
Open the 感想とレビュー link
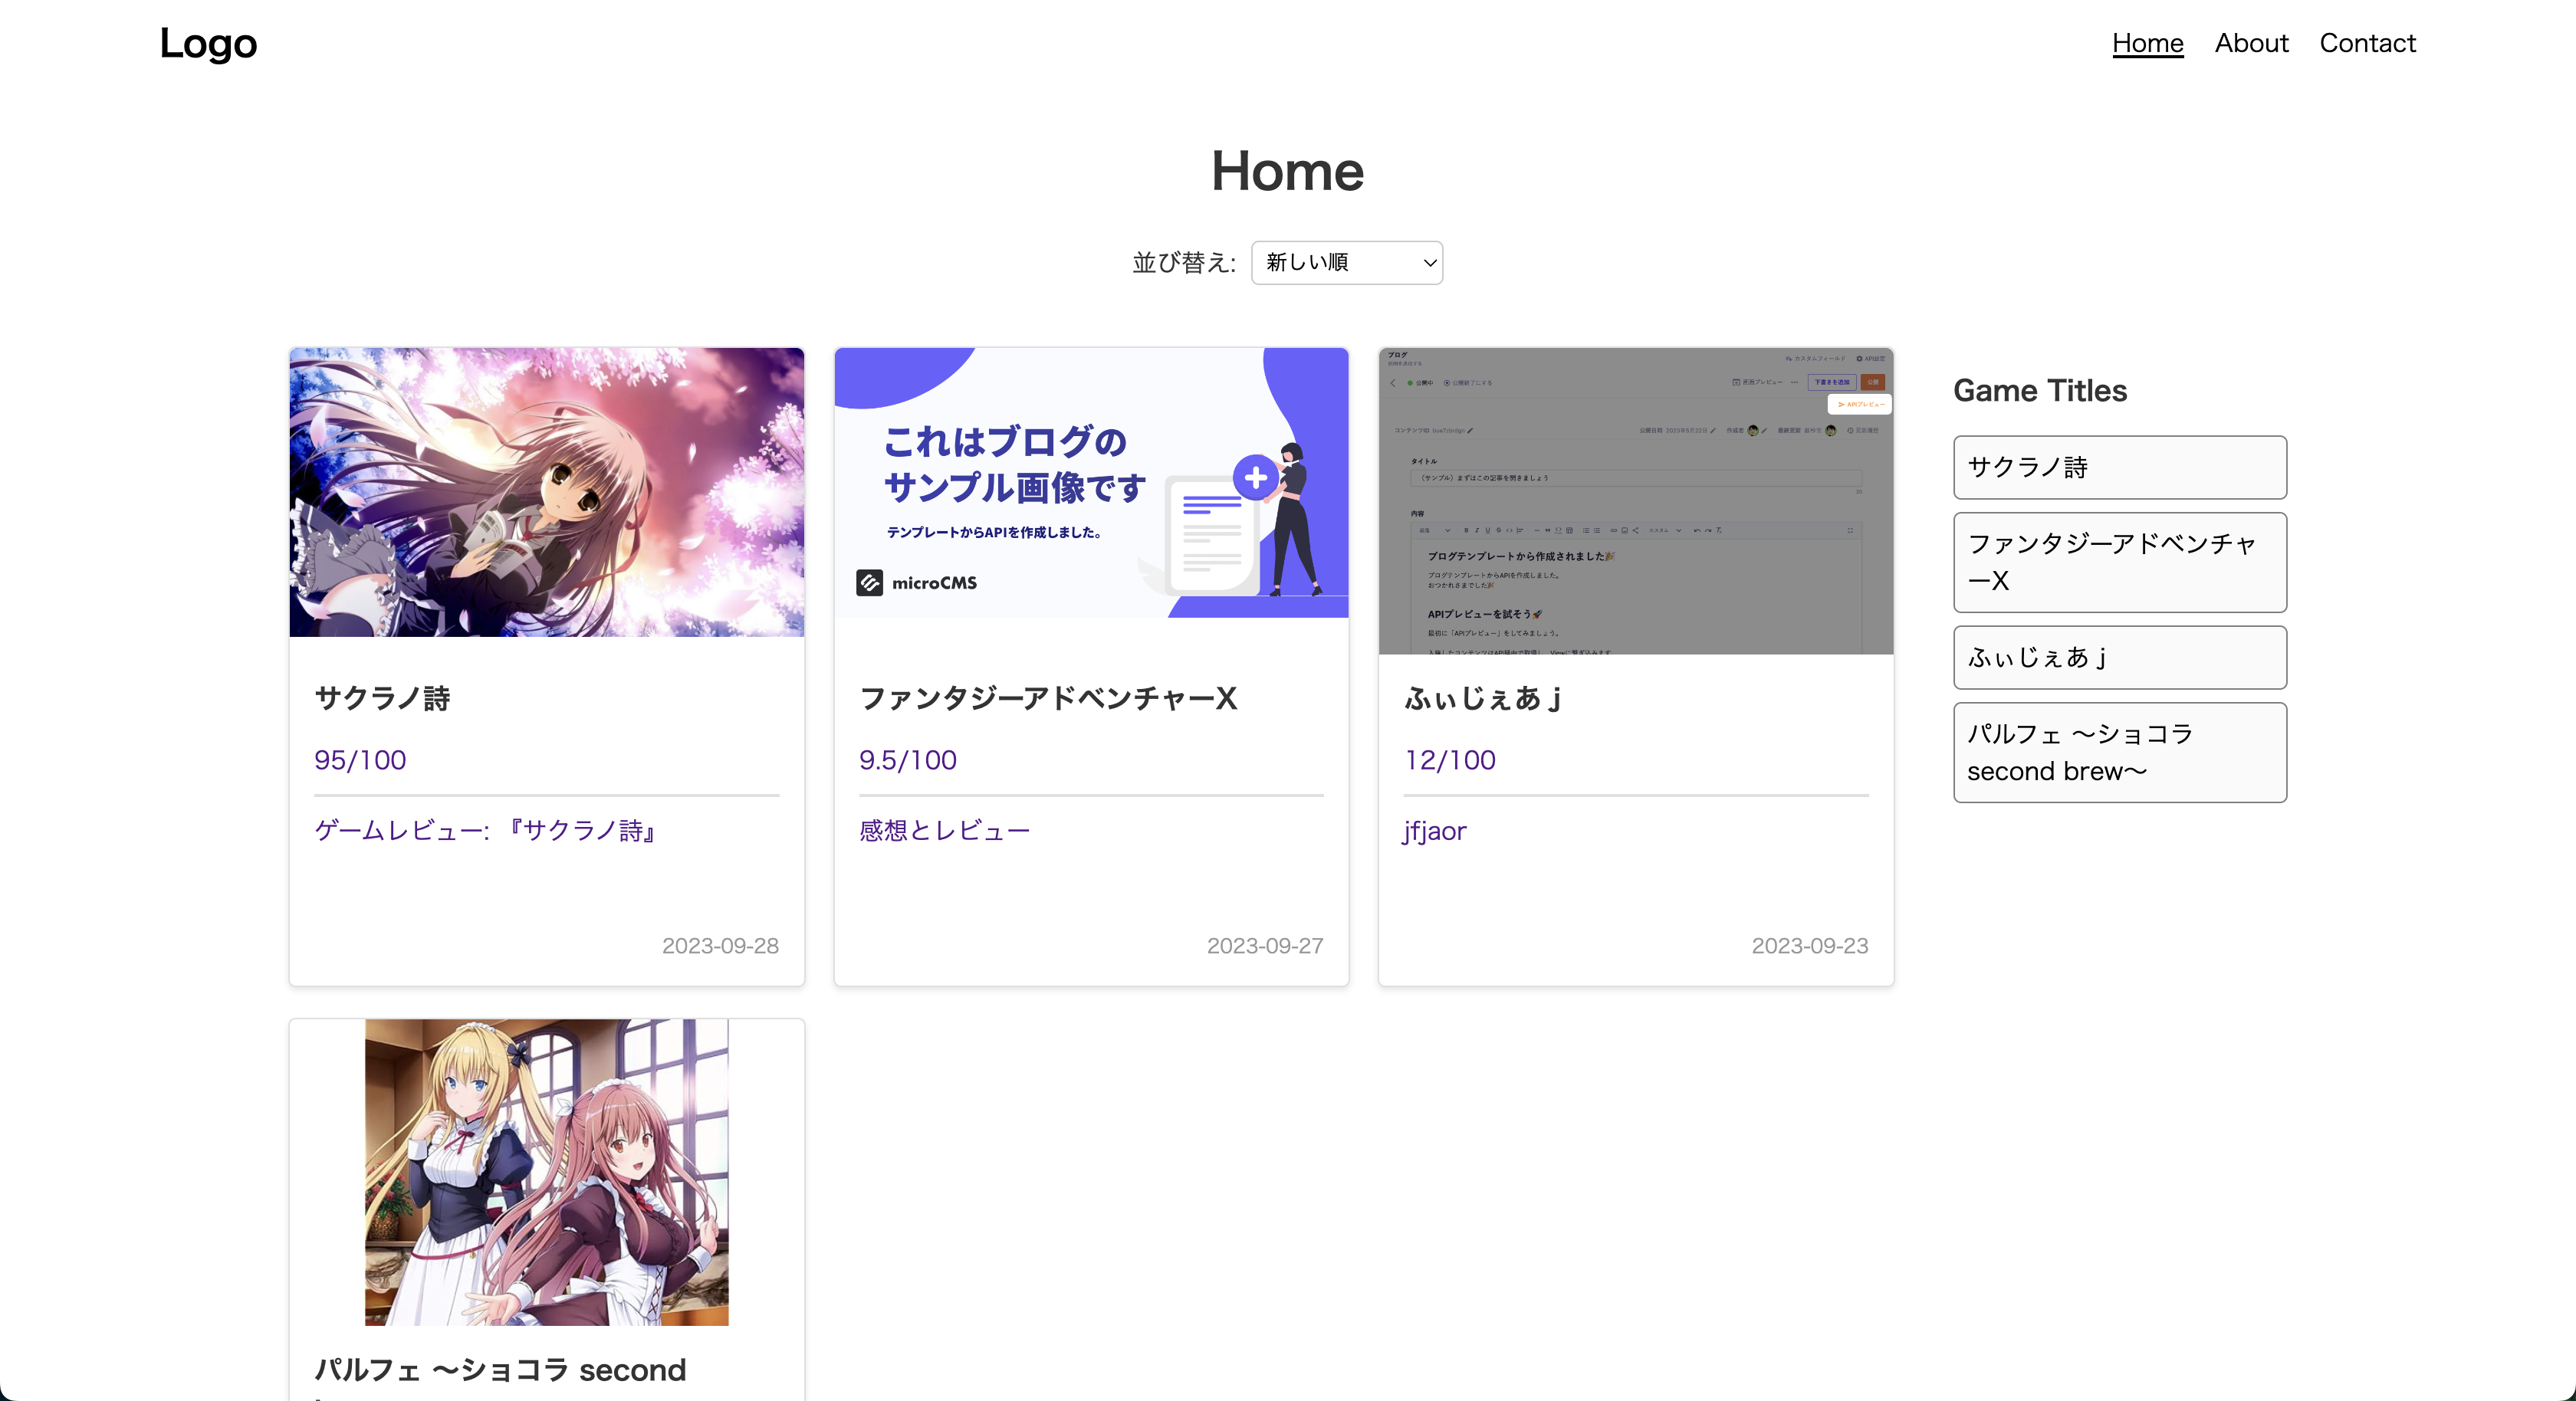point(944,830)
